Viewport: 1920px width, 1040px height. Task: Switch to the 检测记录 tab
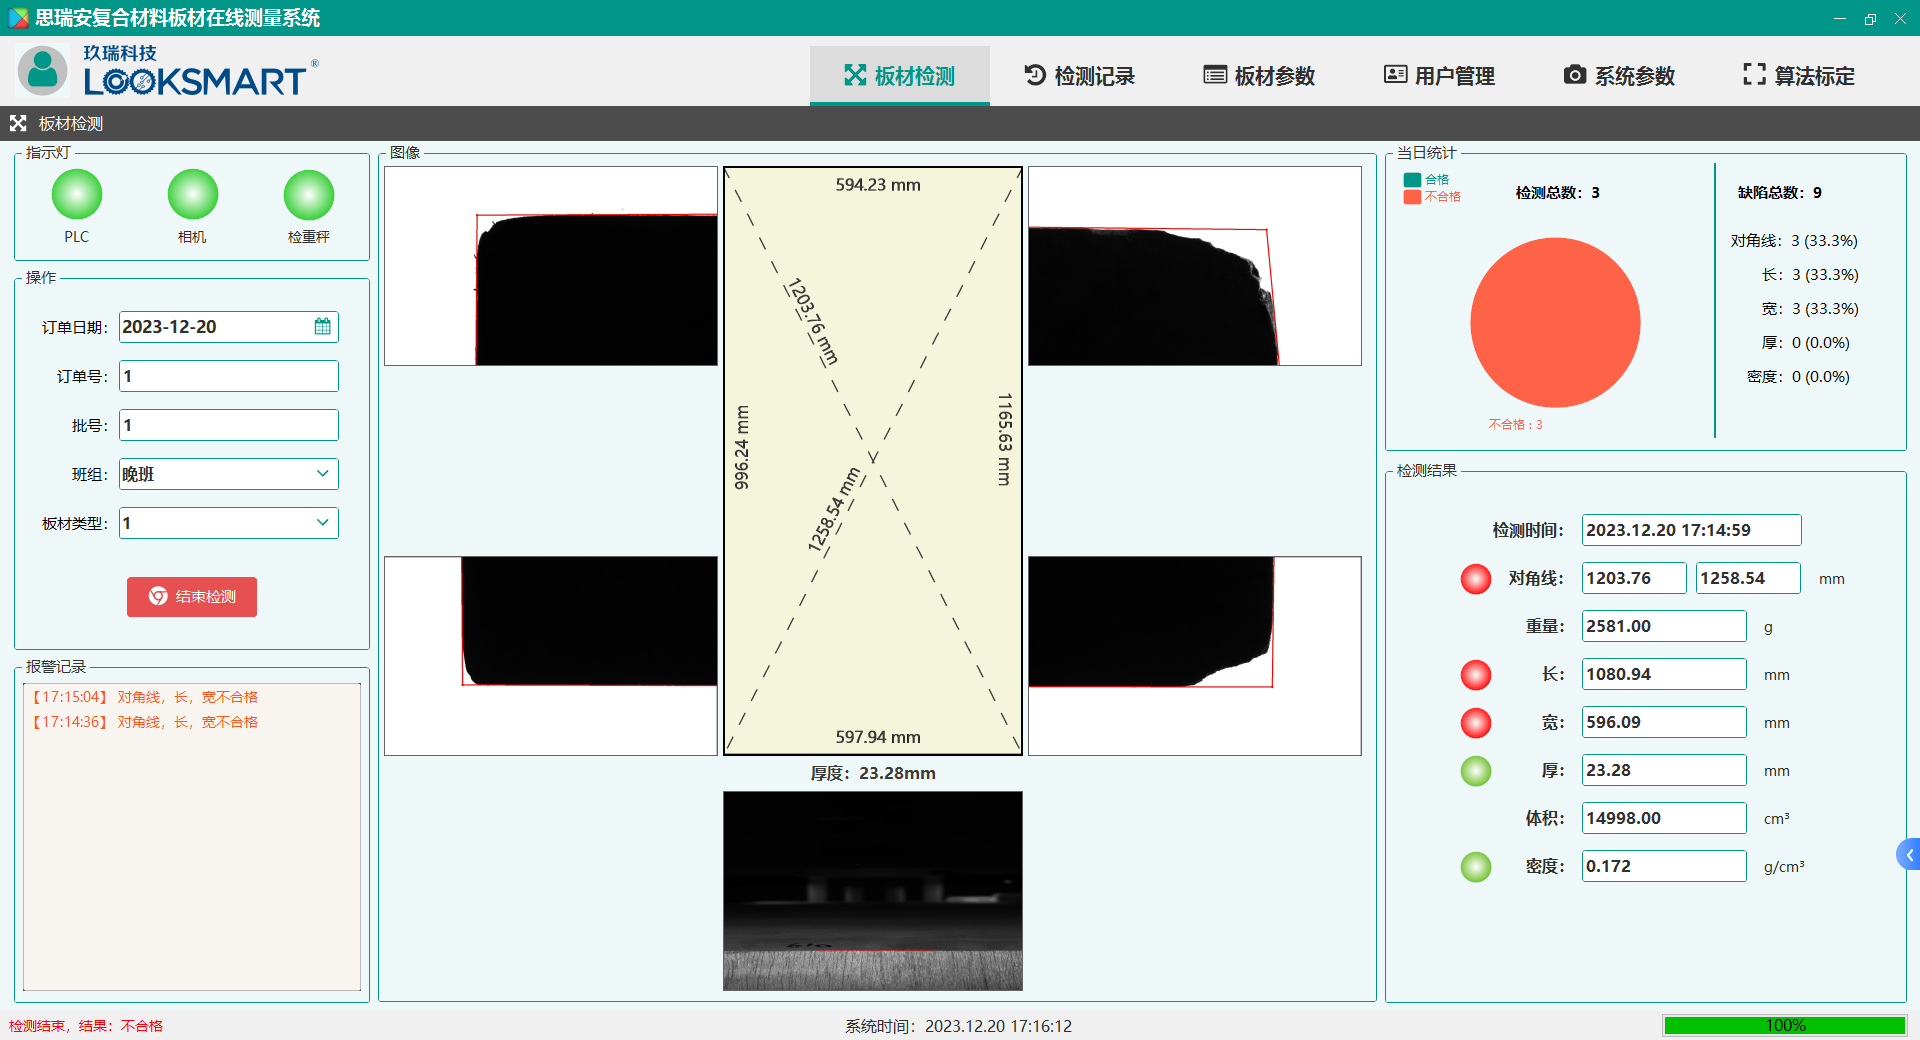[x=1080, y=76]
